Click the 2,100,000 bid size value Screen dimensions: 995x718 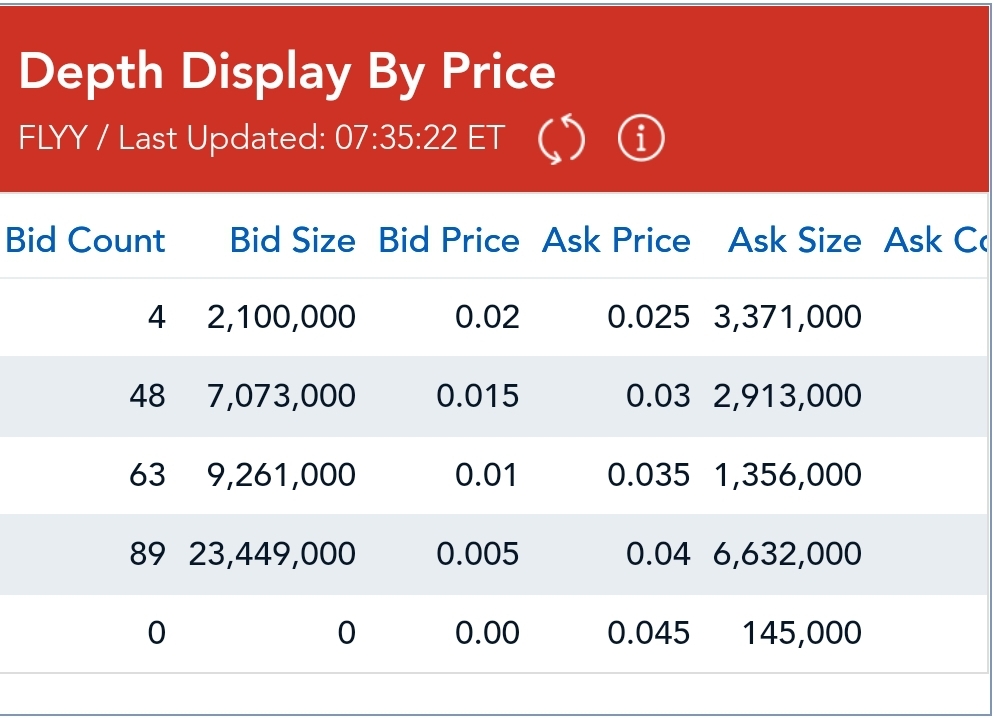281,318
